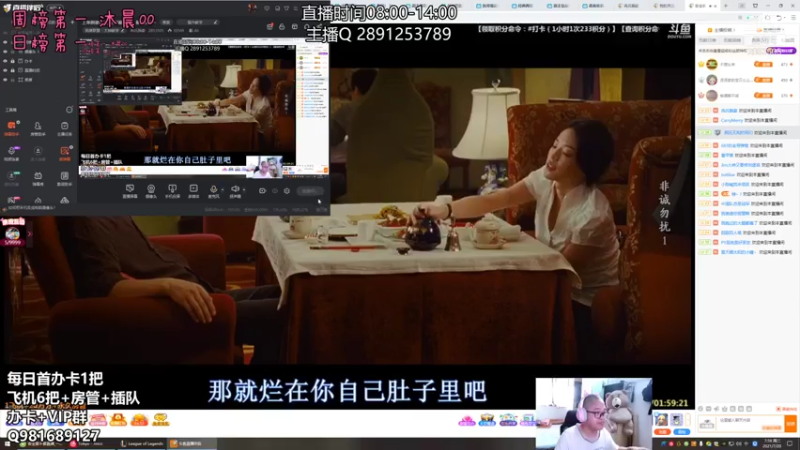The image size is (800, 450).
Task: Add a screen capture source from the bottom toolbar
Action: pyautogui.click(x=130, y=191)
